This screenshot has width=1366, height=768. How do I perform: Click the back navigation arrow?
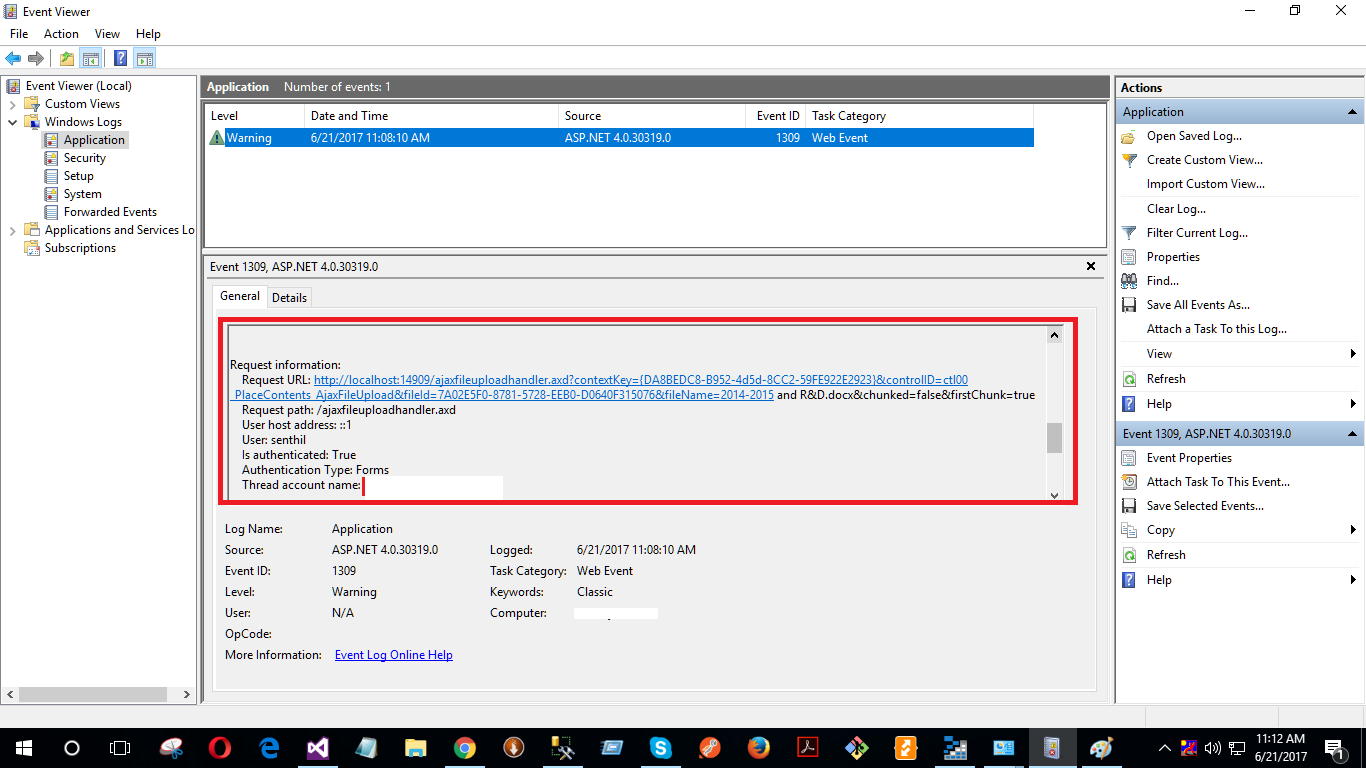click(x=12, y=57)
